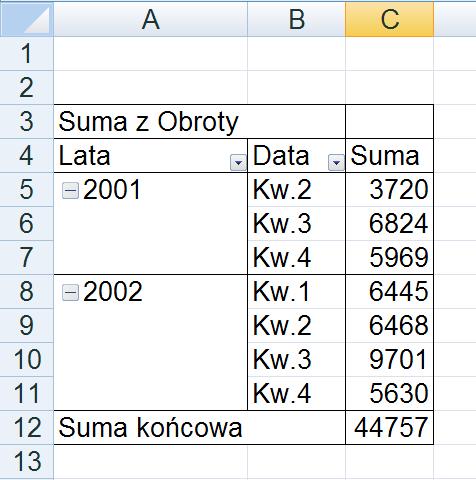
Task: Click the 'Suma' column header cell
Action: (x=390, y=156)
